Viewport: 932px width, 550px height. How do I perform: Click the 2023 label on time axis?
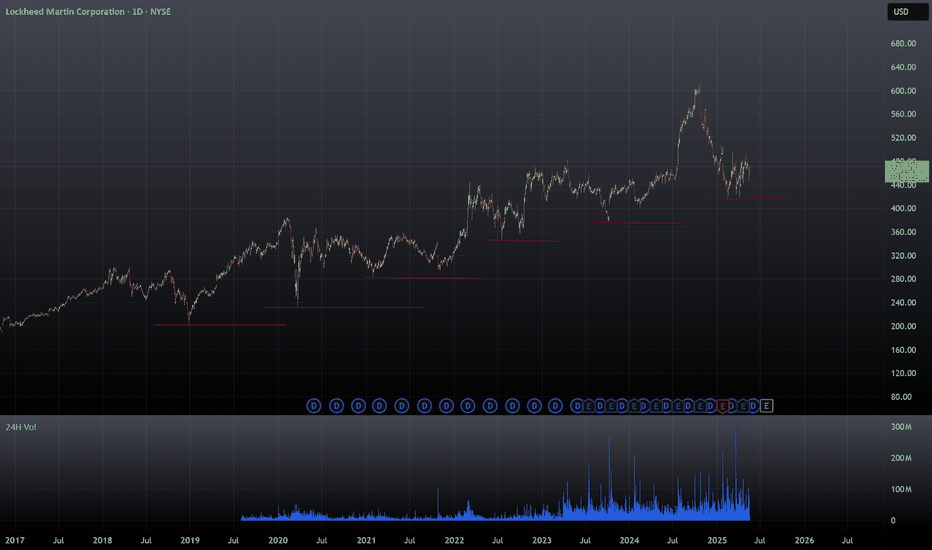pyautogui.click(x=541, y=540)
